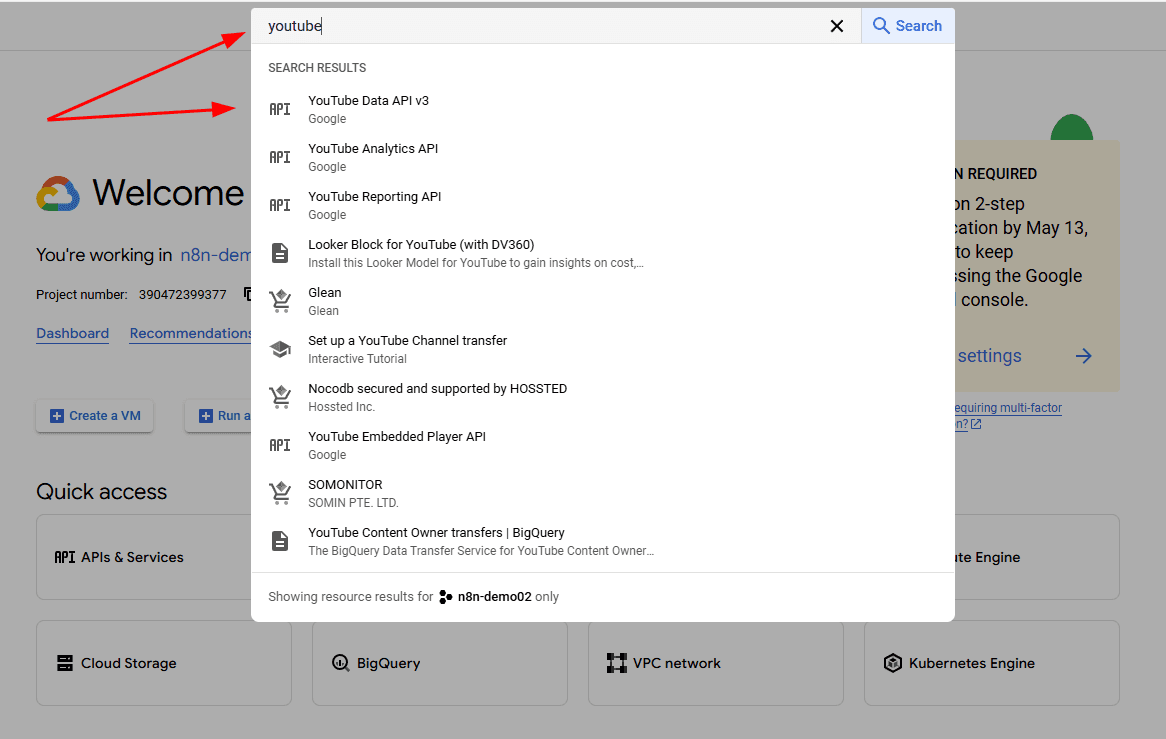This screenshot has width=1166, height=739.
Task: Click the VPC network icon
Action: (x=616, y=663)
